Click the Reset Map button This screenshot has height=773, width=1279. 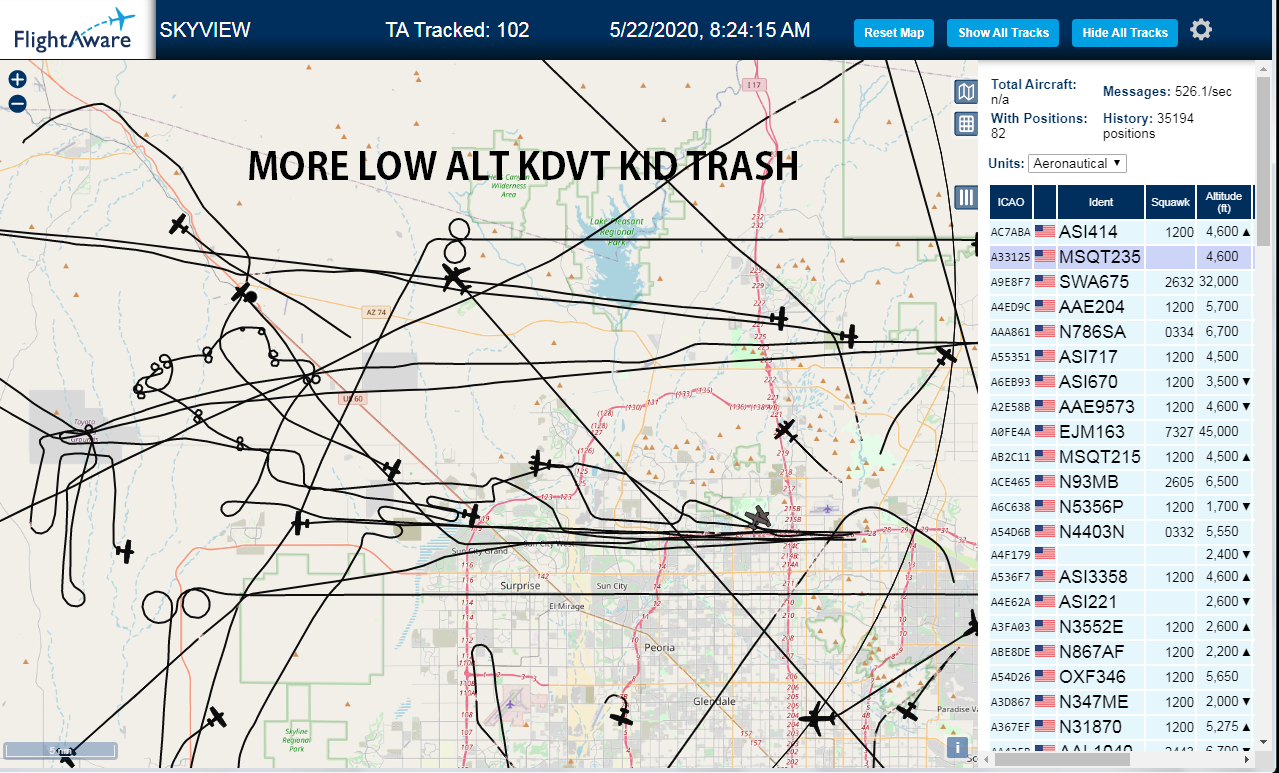[x=894, y=33]
